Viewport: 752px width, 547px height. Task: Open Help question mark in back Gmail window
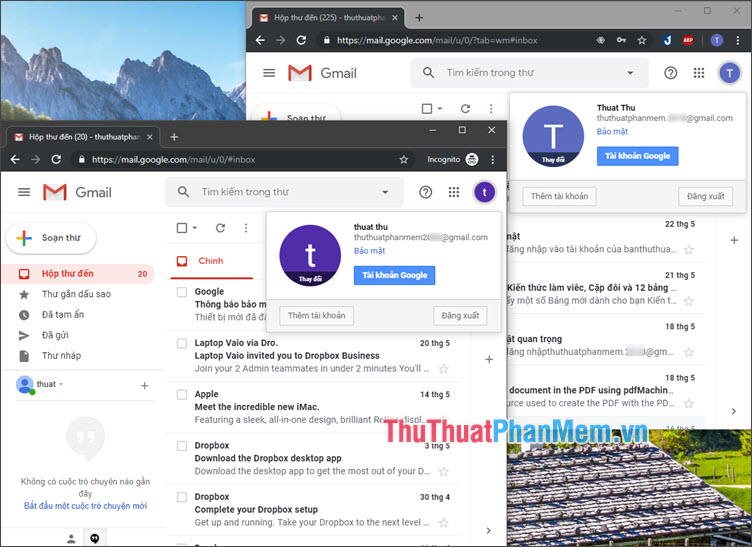coord(670,73)
